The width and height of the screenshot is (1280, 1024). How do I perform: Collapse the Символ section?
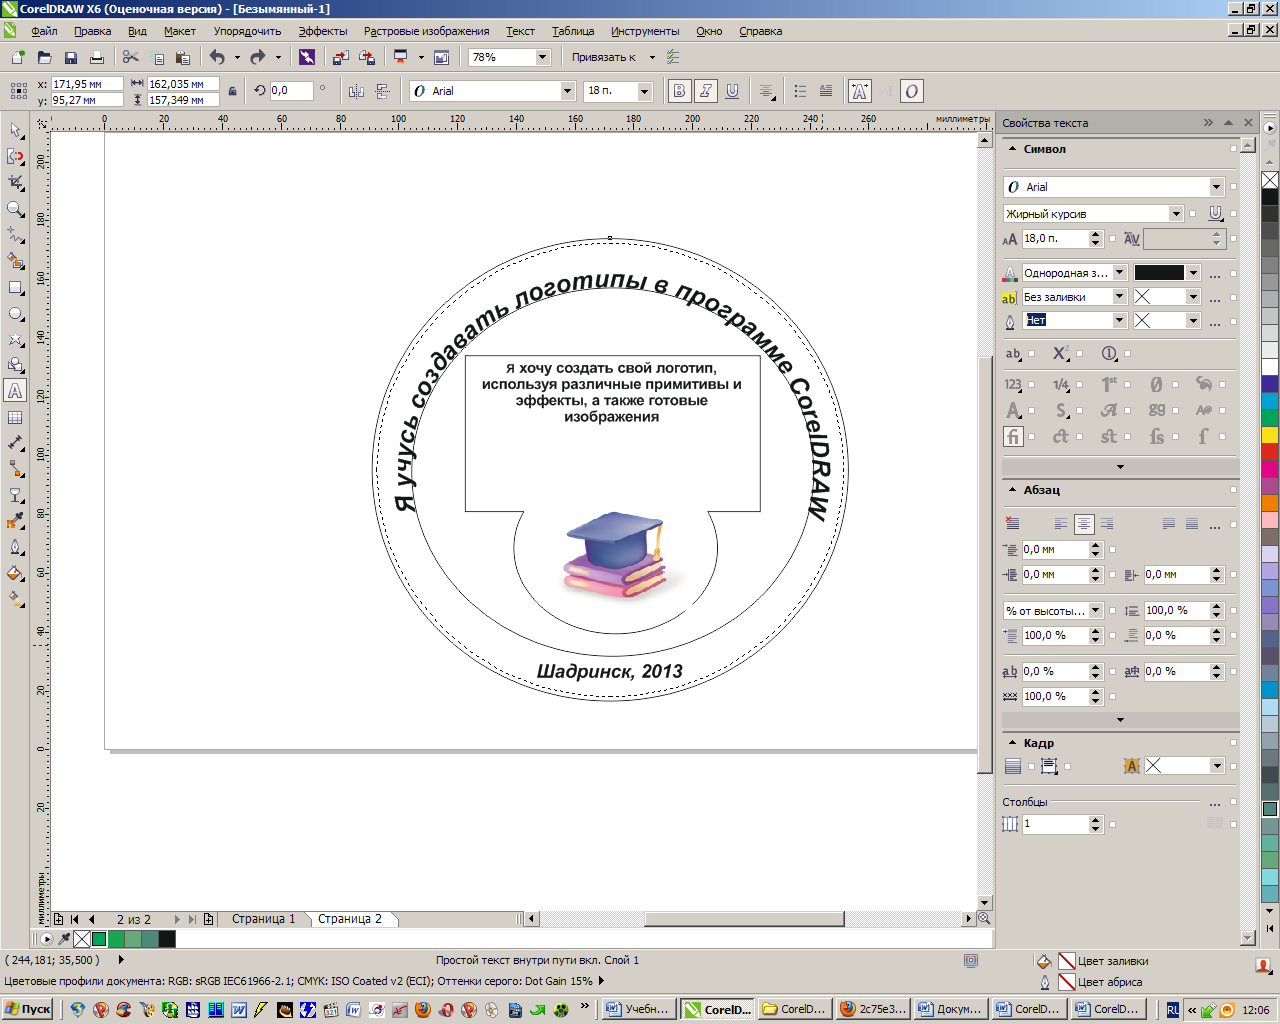tap(1012, 149)
